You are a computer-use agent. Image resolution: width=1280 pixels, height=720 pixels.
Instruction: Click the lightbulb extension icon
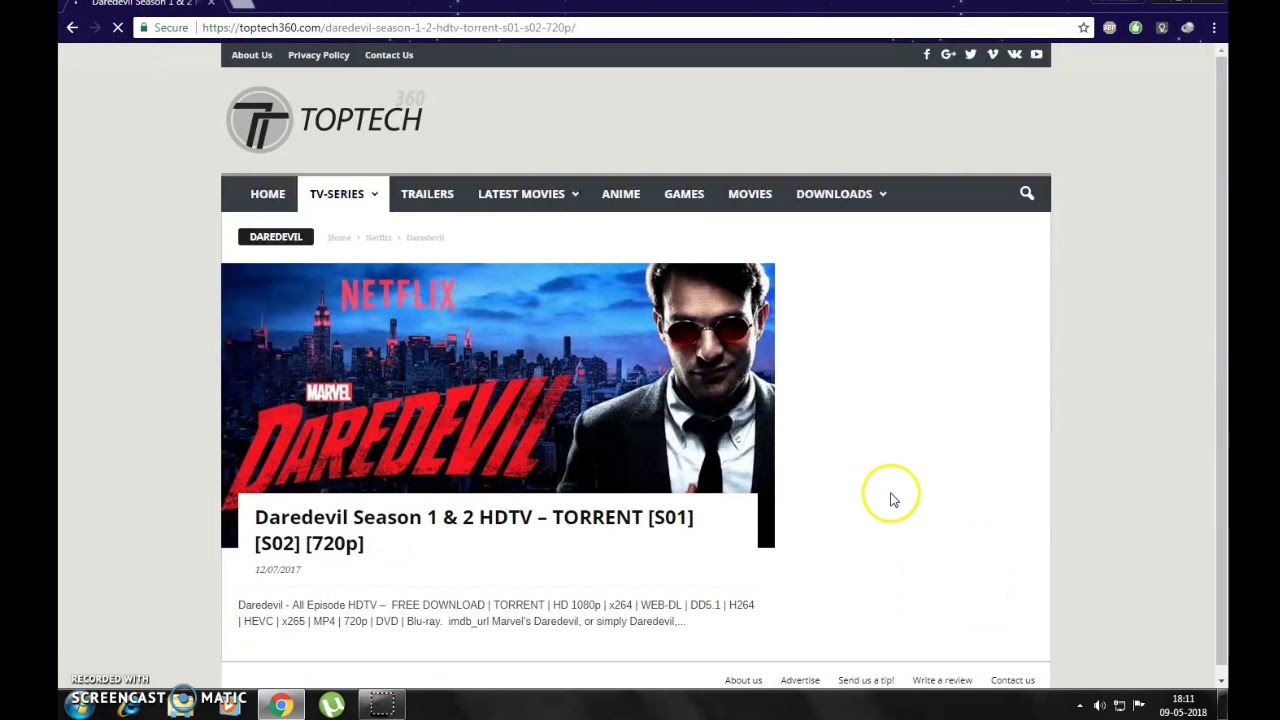tap(1161, 28)
